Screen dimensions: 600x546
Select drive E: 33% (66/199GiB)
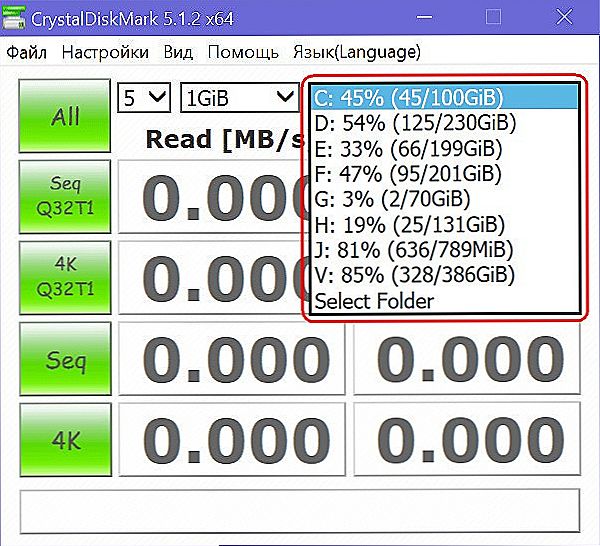coord(444,148)
